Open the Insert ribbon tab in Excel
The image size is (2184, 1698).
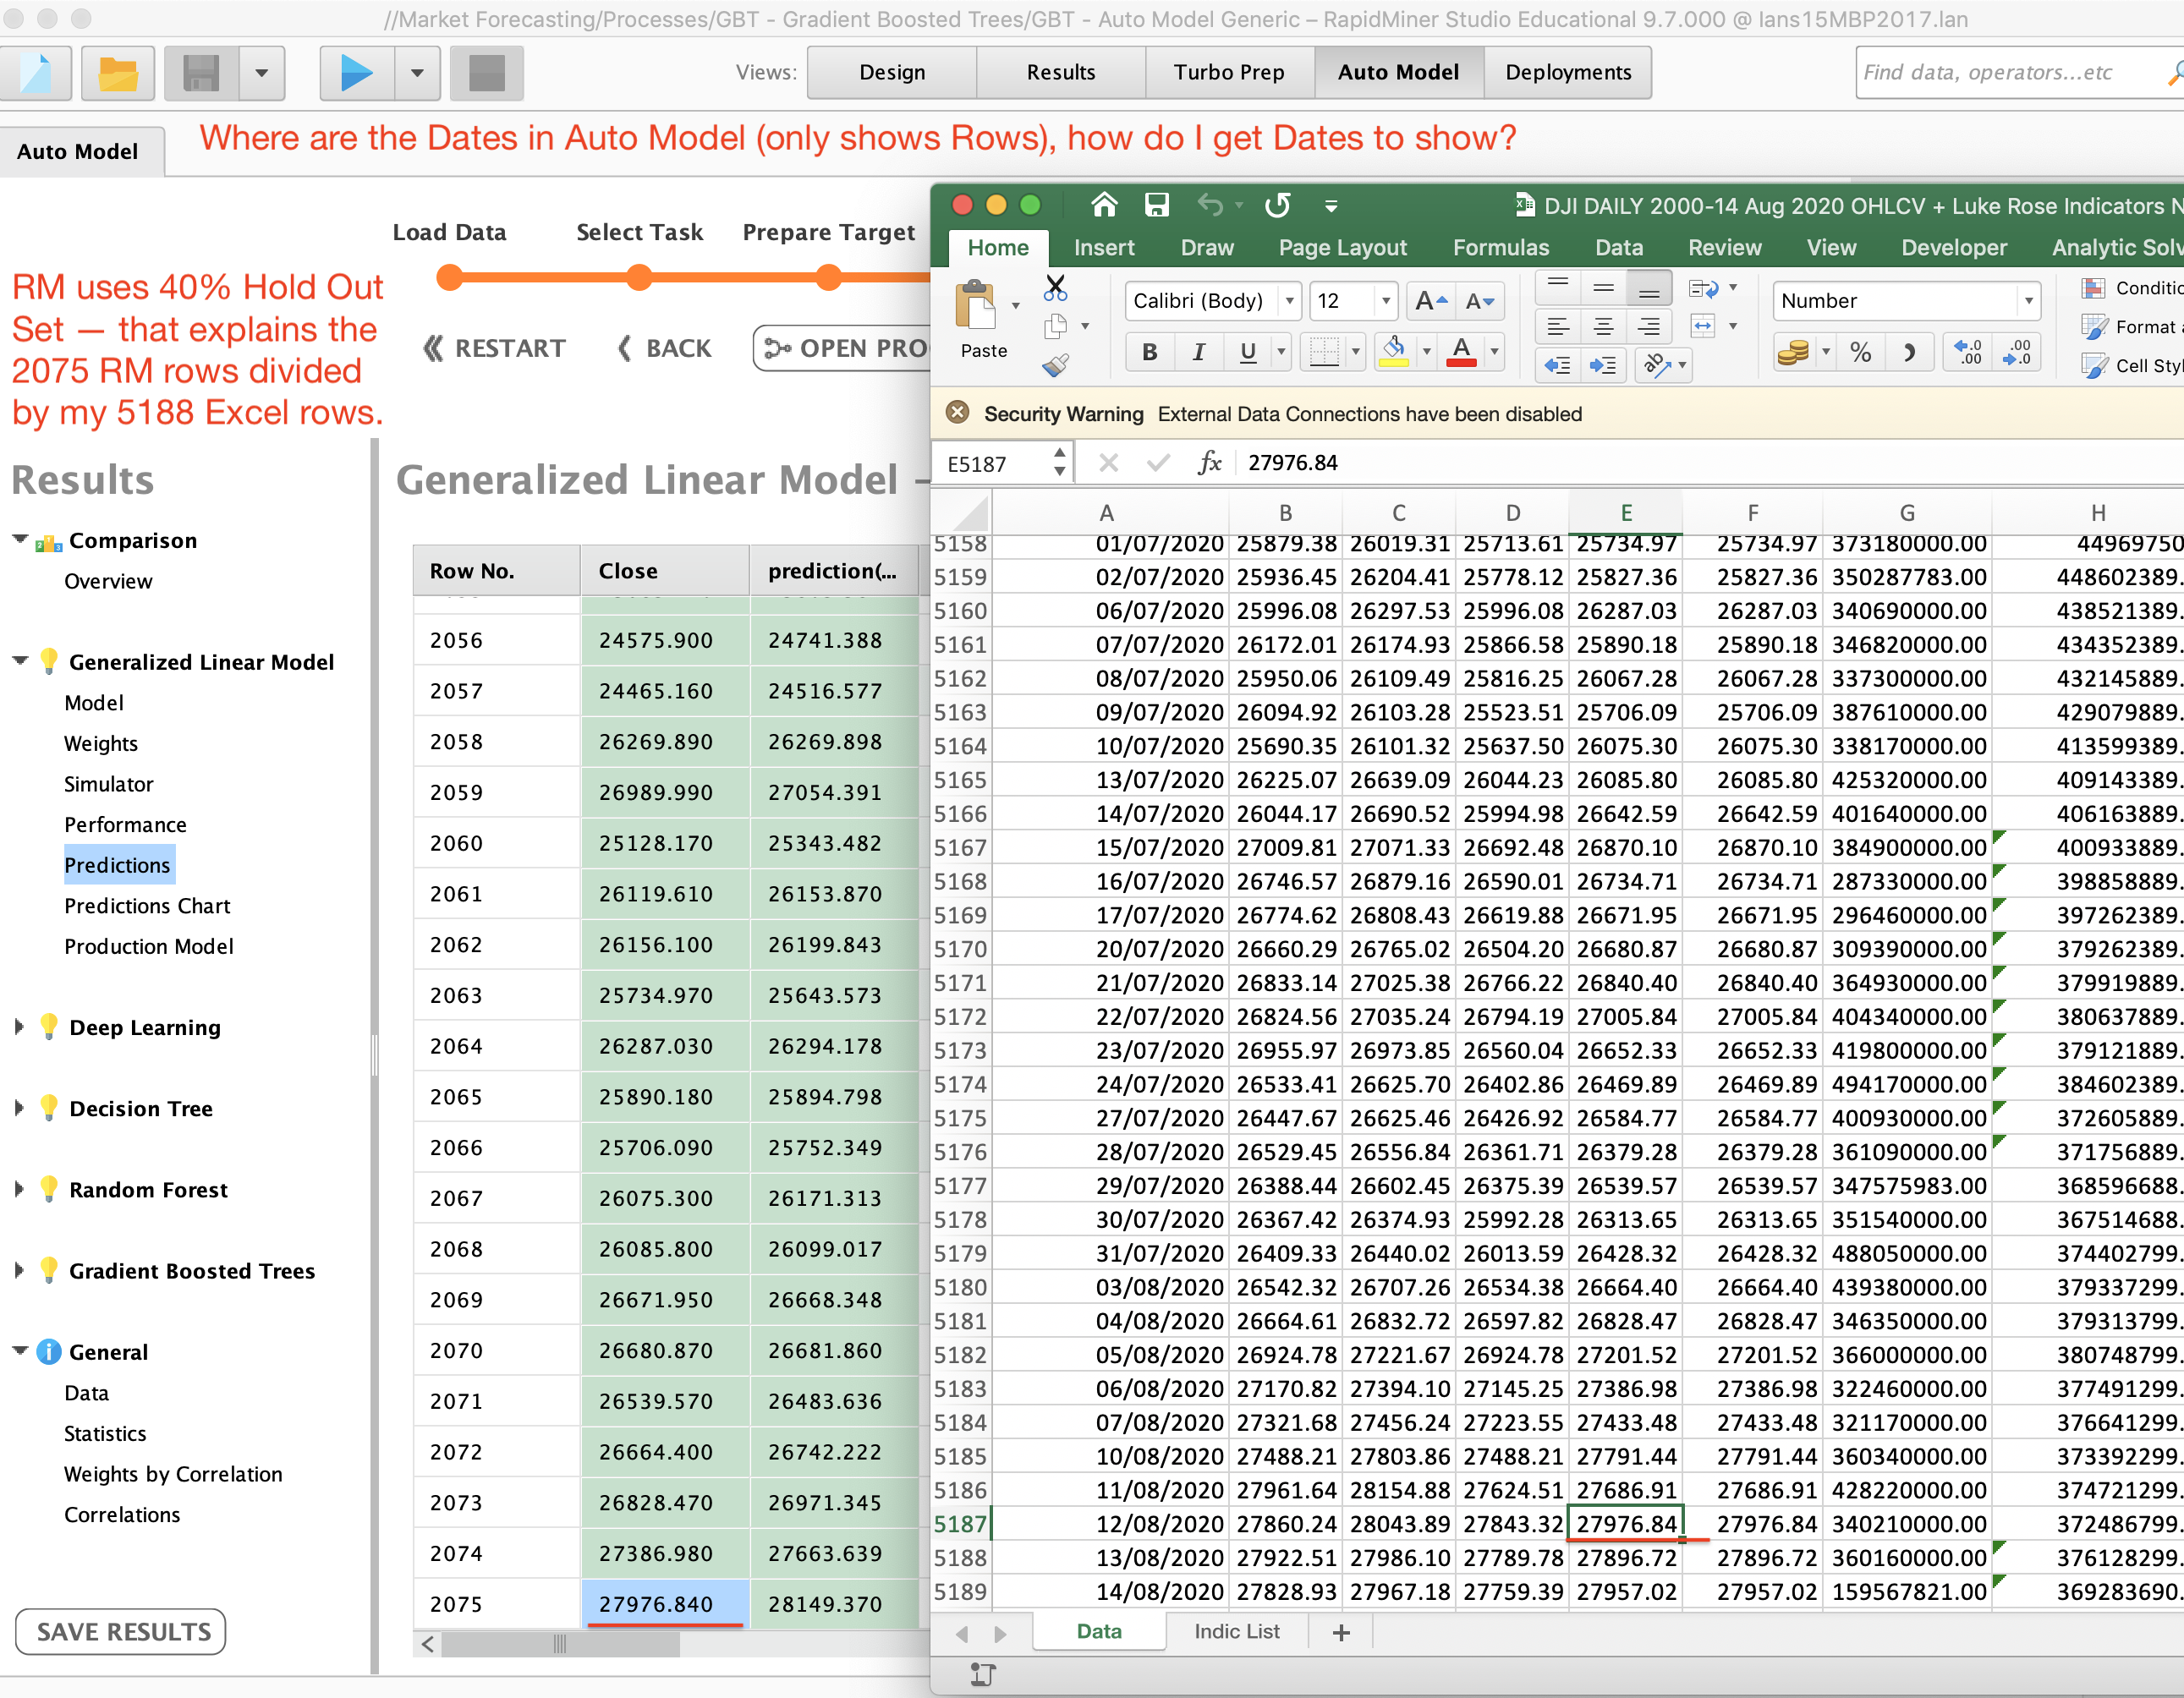pyautogui.click(x=1104, y=247)
